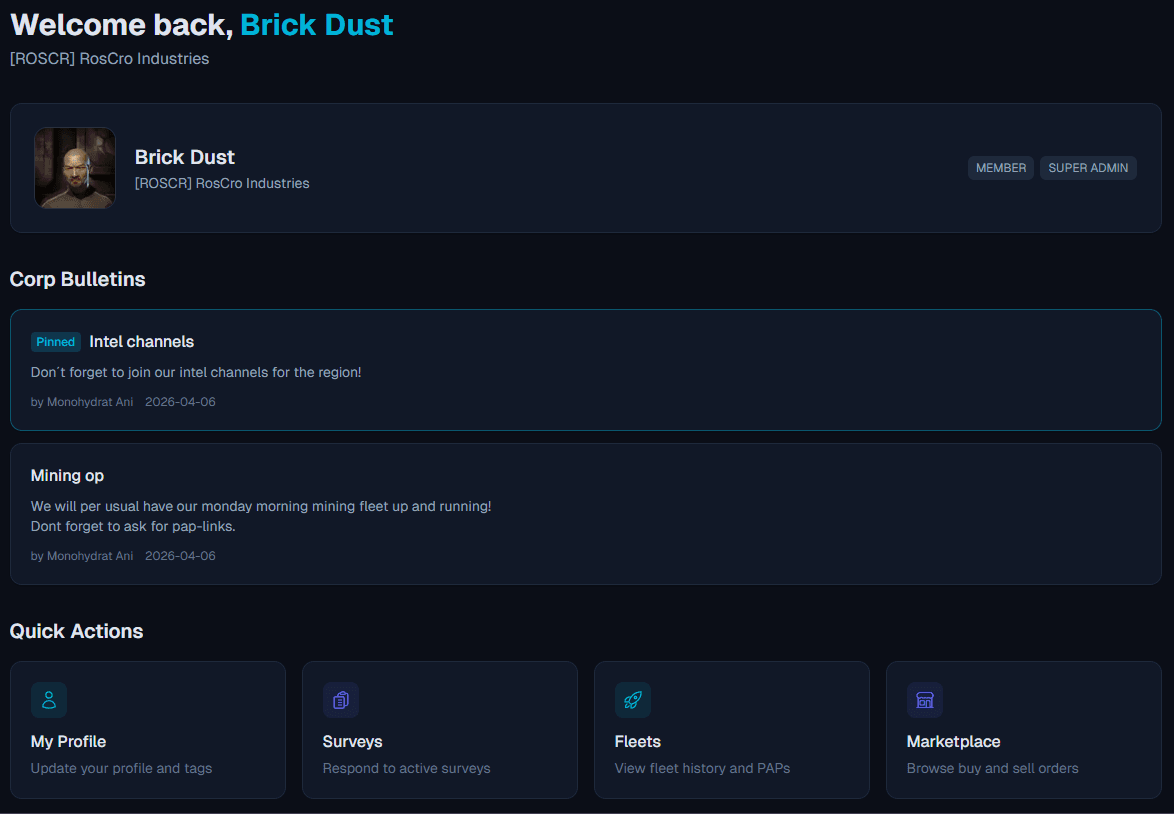Click the SUPER ADMIN role badge
The image size is (1174, 814).
tap(1088, 168)
